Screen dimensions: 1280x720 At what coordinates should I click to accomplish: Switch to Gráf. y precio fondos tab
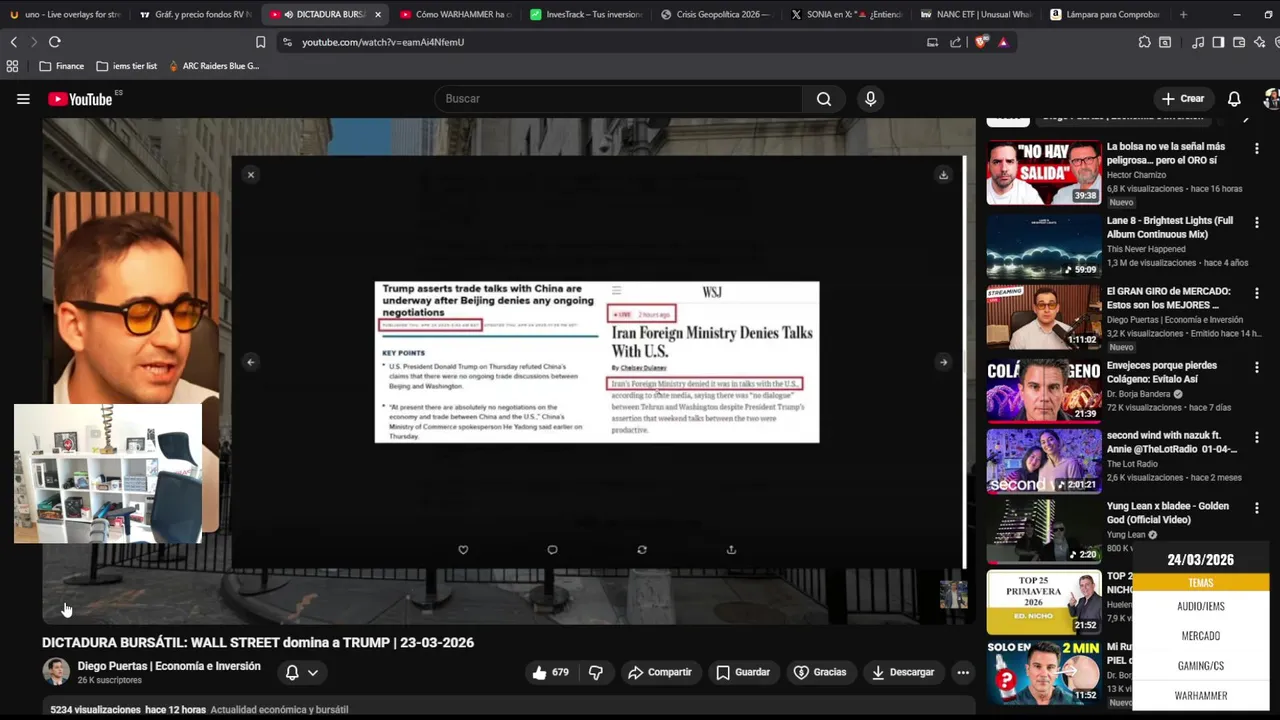pyautogui.click(x=195, y=15)
